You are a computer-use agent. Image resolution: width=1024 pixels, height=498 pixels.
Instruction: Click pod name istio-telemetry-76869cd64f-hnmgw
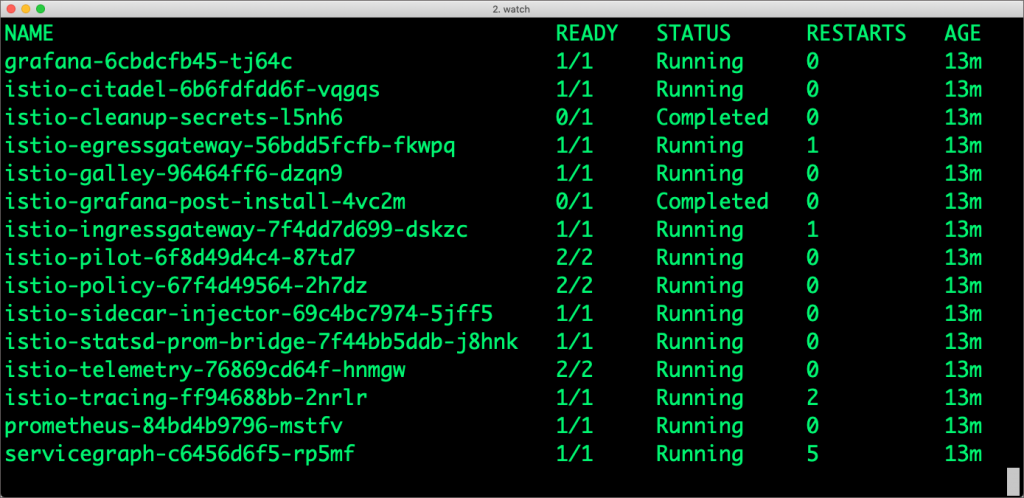tap(205, 370)
